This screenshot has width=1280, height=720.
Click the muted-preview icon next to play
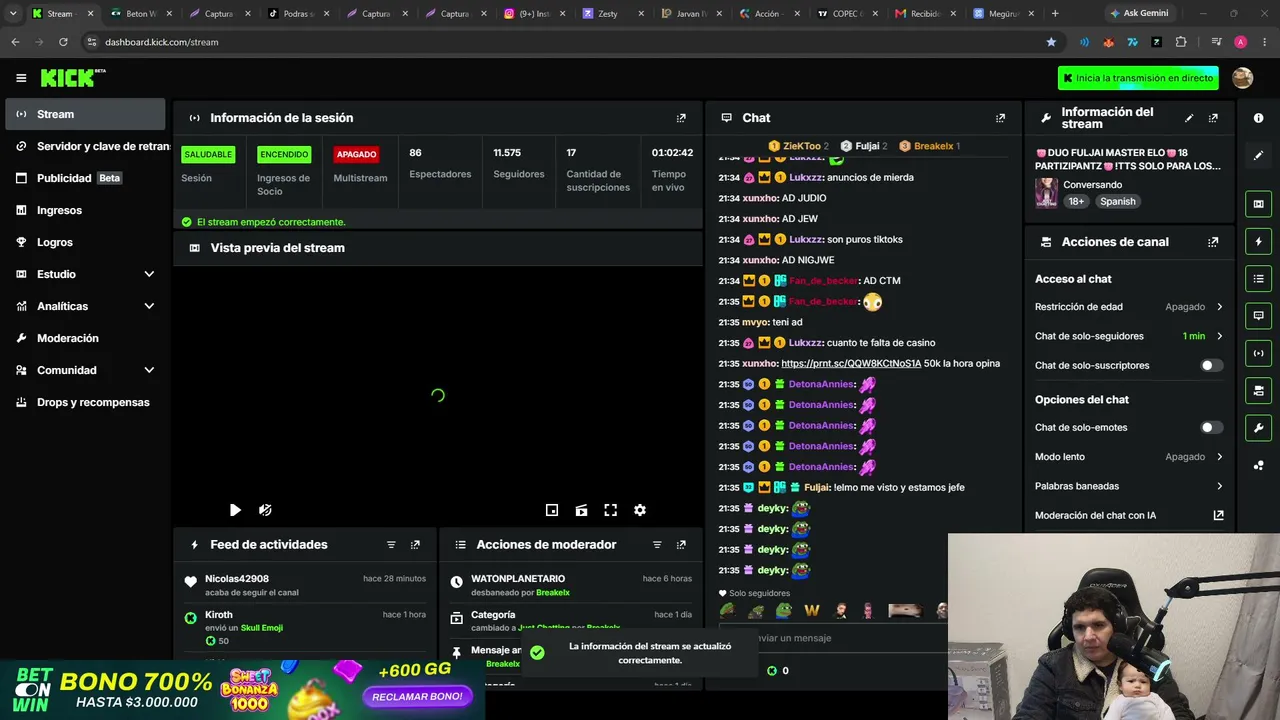pos(265,510)
